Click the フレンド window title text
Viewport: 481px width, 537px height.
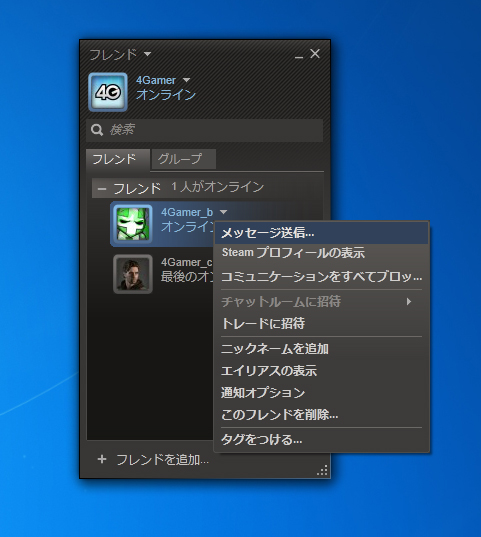(x=113, y=54)
